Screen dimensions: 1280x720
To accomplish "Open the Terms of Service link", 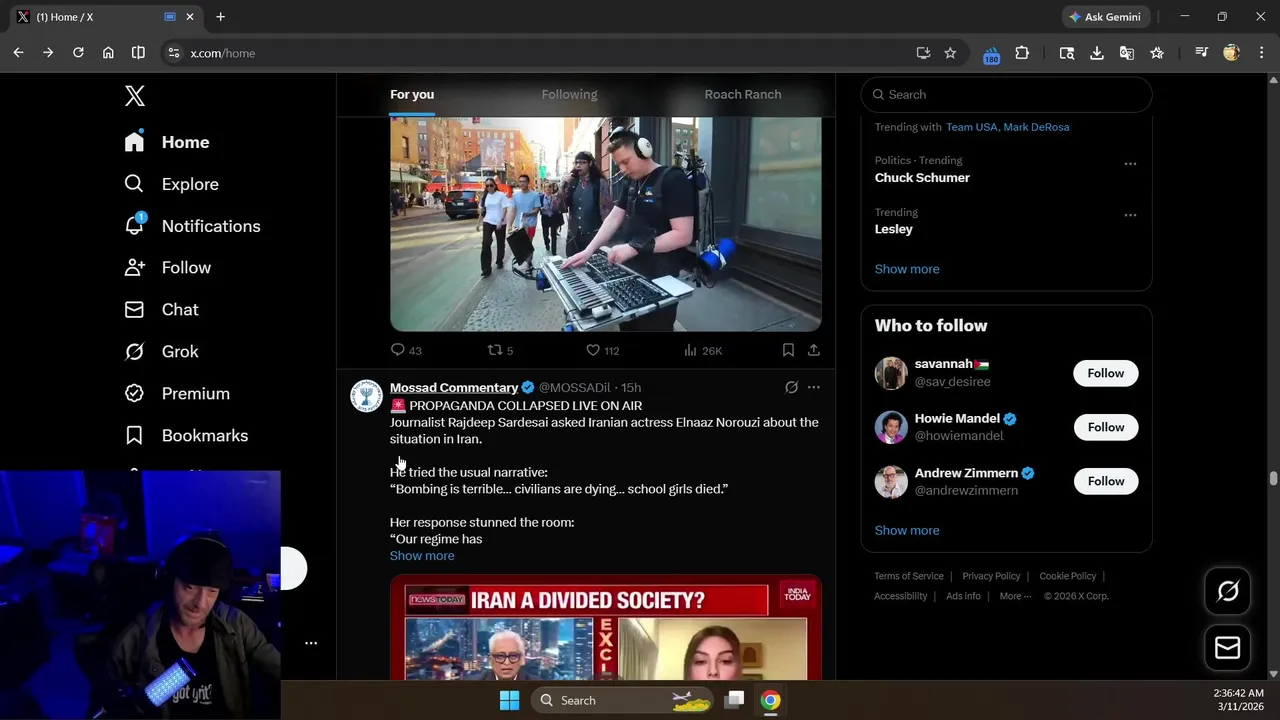I will click(909, 576).
